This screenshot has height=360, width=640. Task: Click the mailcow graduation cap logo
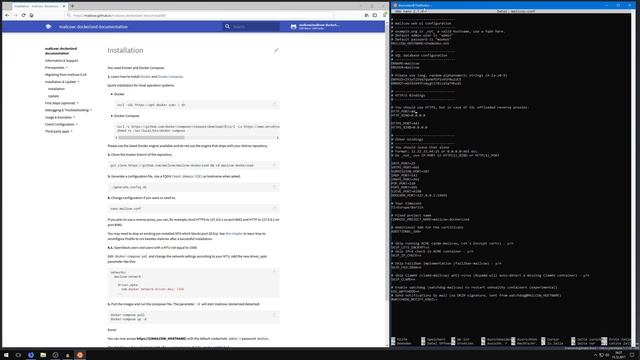[48, 27]
